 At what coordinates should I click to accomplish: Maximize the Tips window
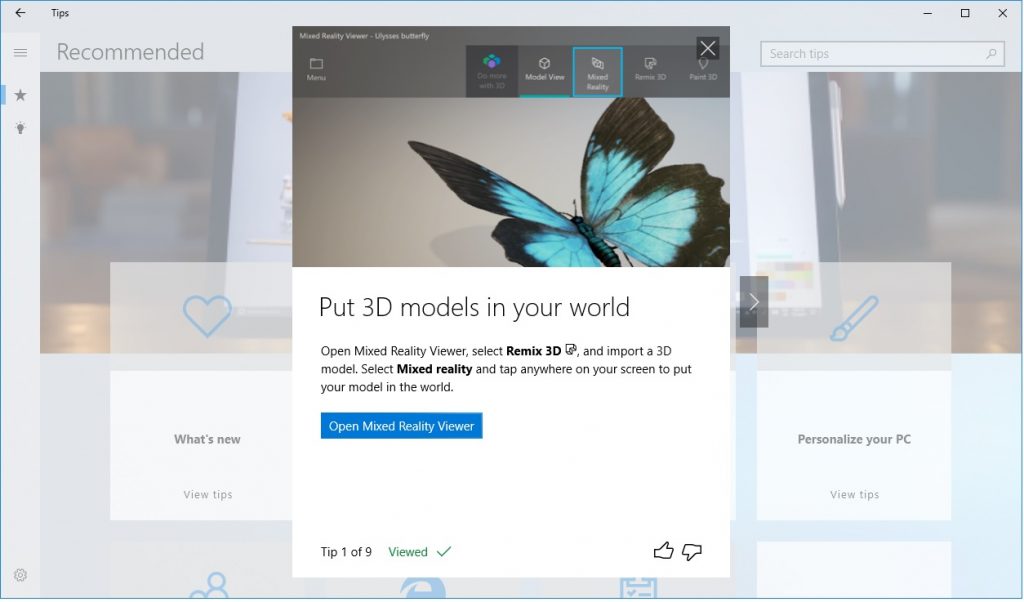[965, 13]
